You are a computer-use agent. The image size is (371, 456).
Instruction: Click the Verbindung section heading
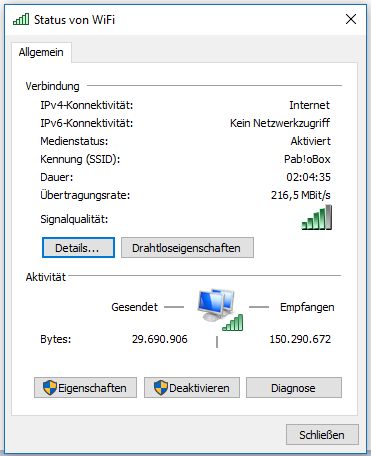(53, 86)
